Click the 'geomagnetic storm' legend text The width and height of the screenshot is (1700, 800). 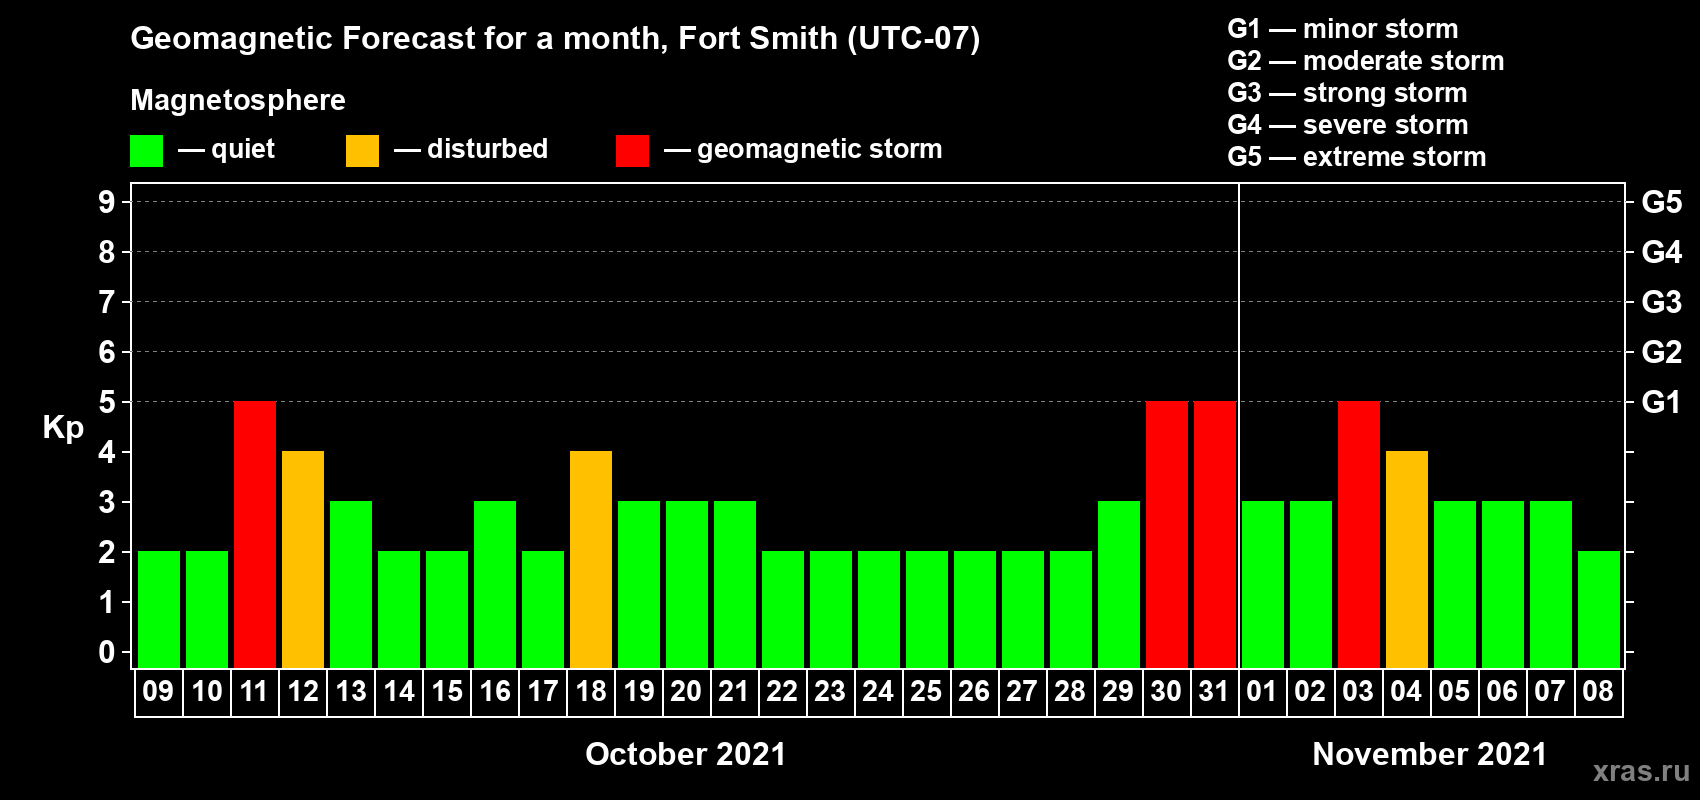tap(820, 150)
